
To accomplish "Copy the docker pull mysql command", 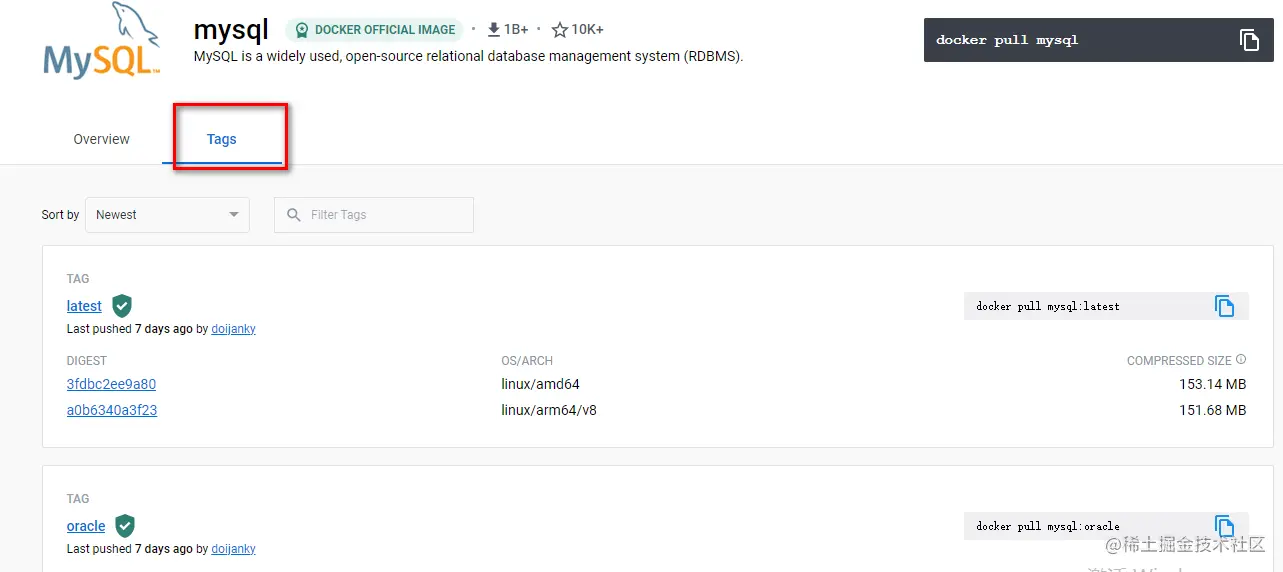I will (1249, 40).
